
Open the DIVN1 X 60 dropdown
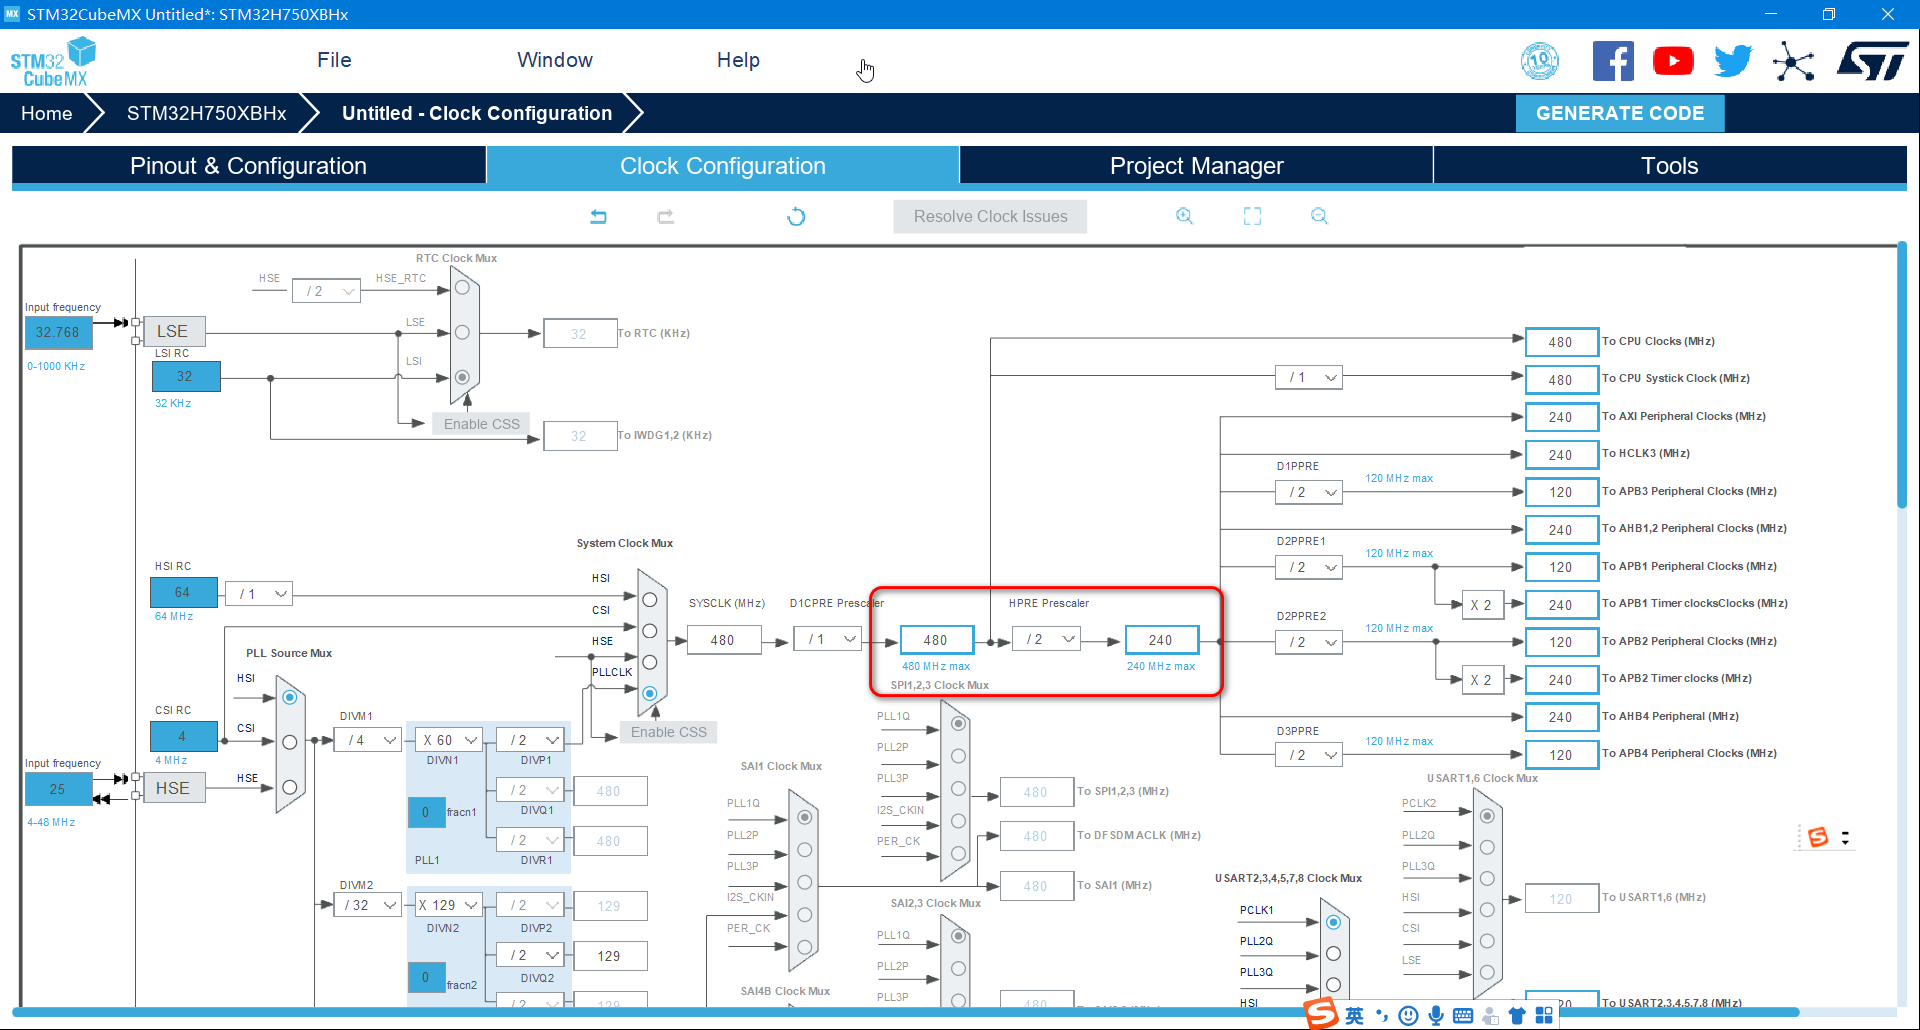(449, 740)
